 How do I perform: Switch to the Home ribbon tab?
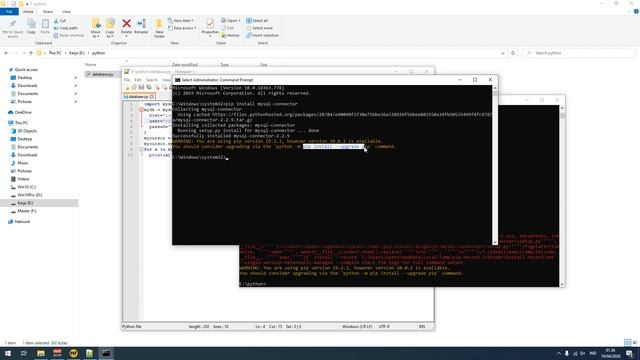pyautogui.click(x=28, y=12)
